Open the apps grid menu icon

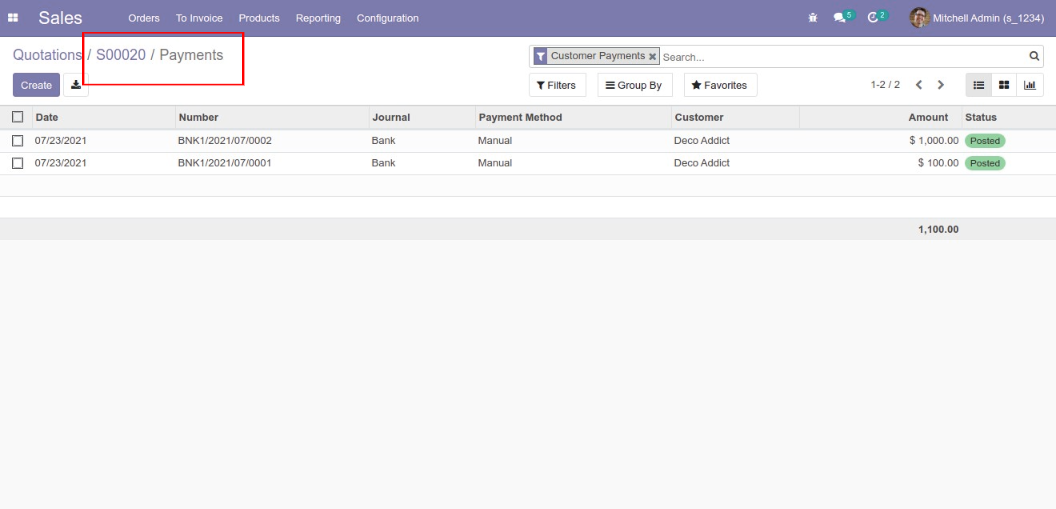(13, 18)
